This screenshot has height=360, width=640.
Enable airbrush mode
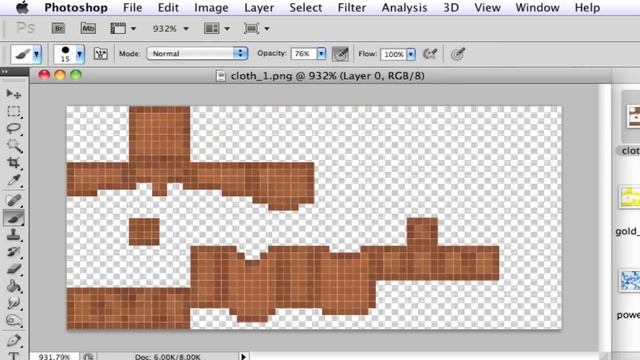click(x=430, y=54)
